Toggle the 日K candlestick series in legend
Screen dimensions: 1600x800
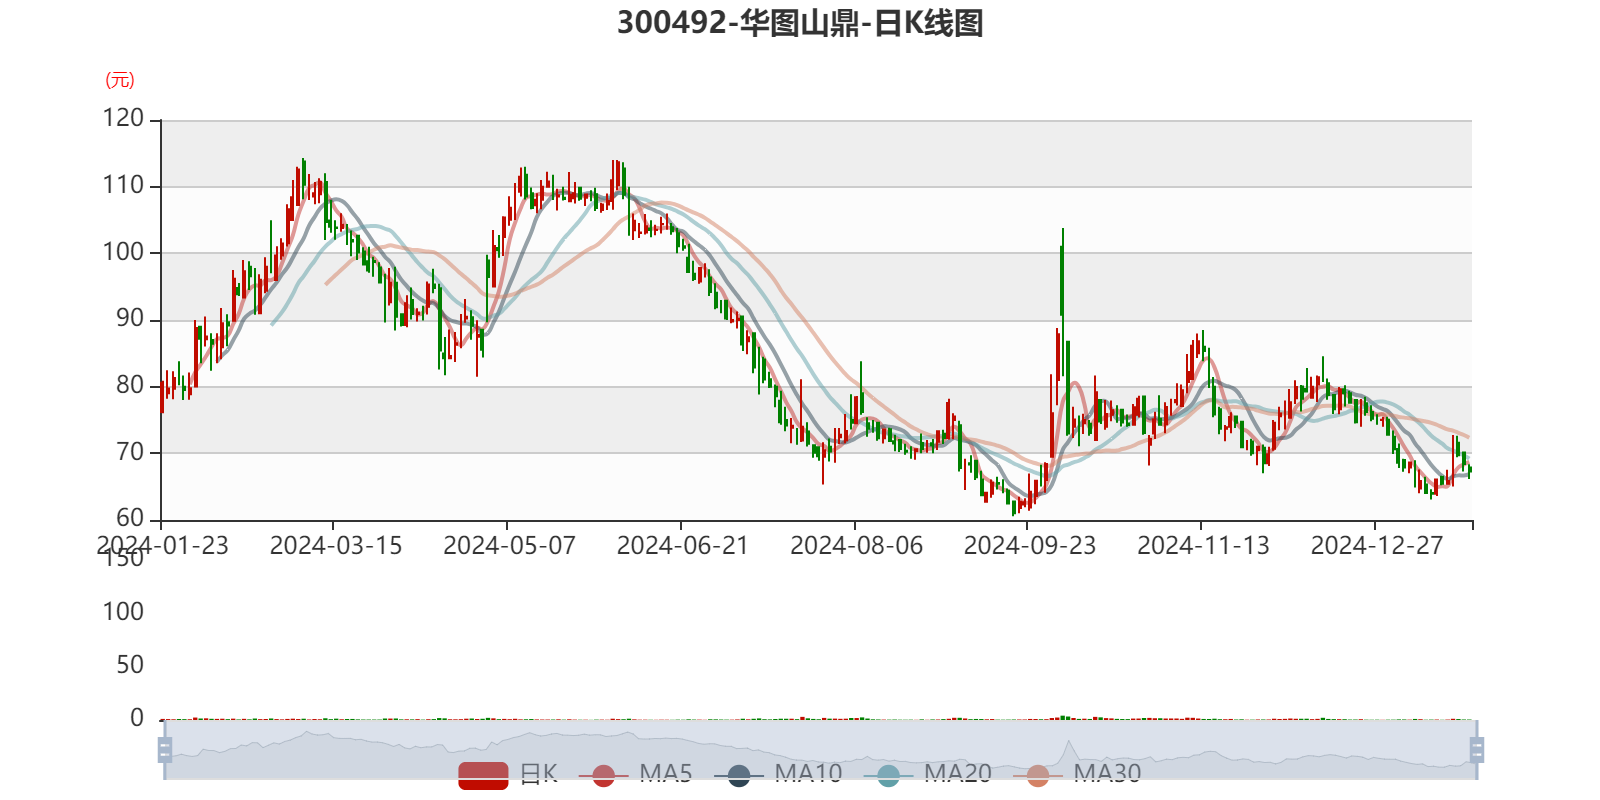[x=508, y=775]
